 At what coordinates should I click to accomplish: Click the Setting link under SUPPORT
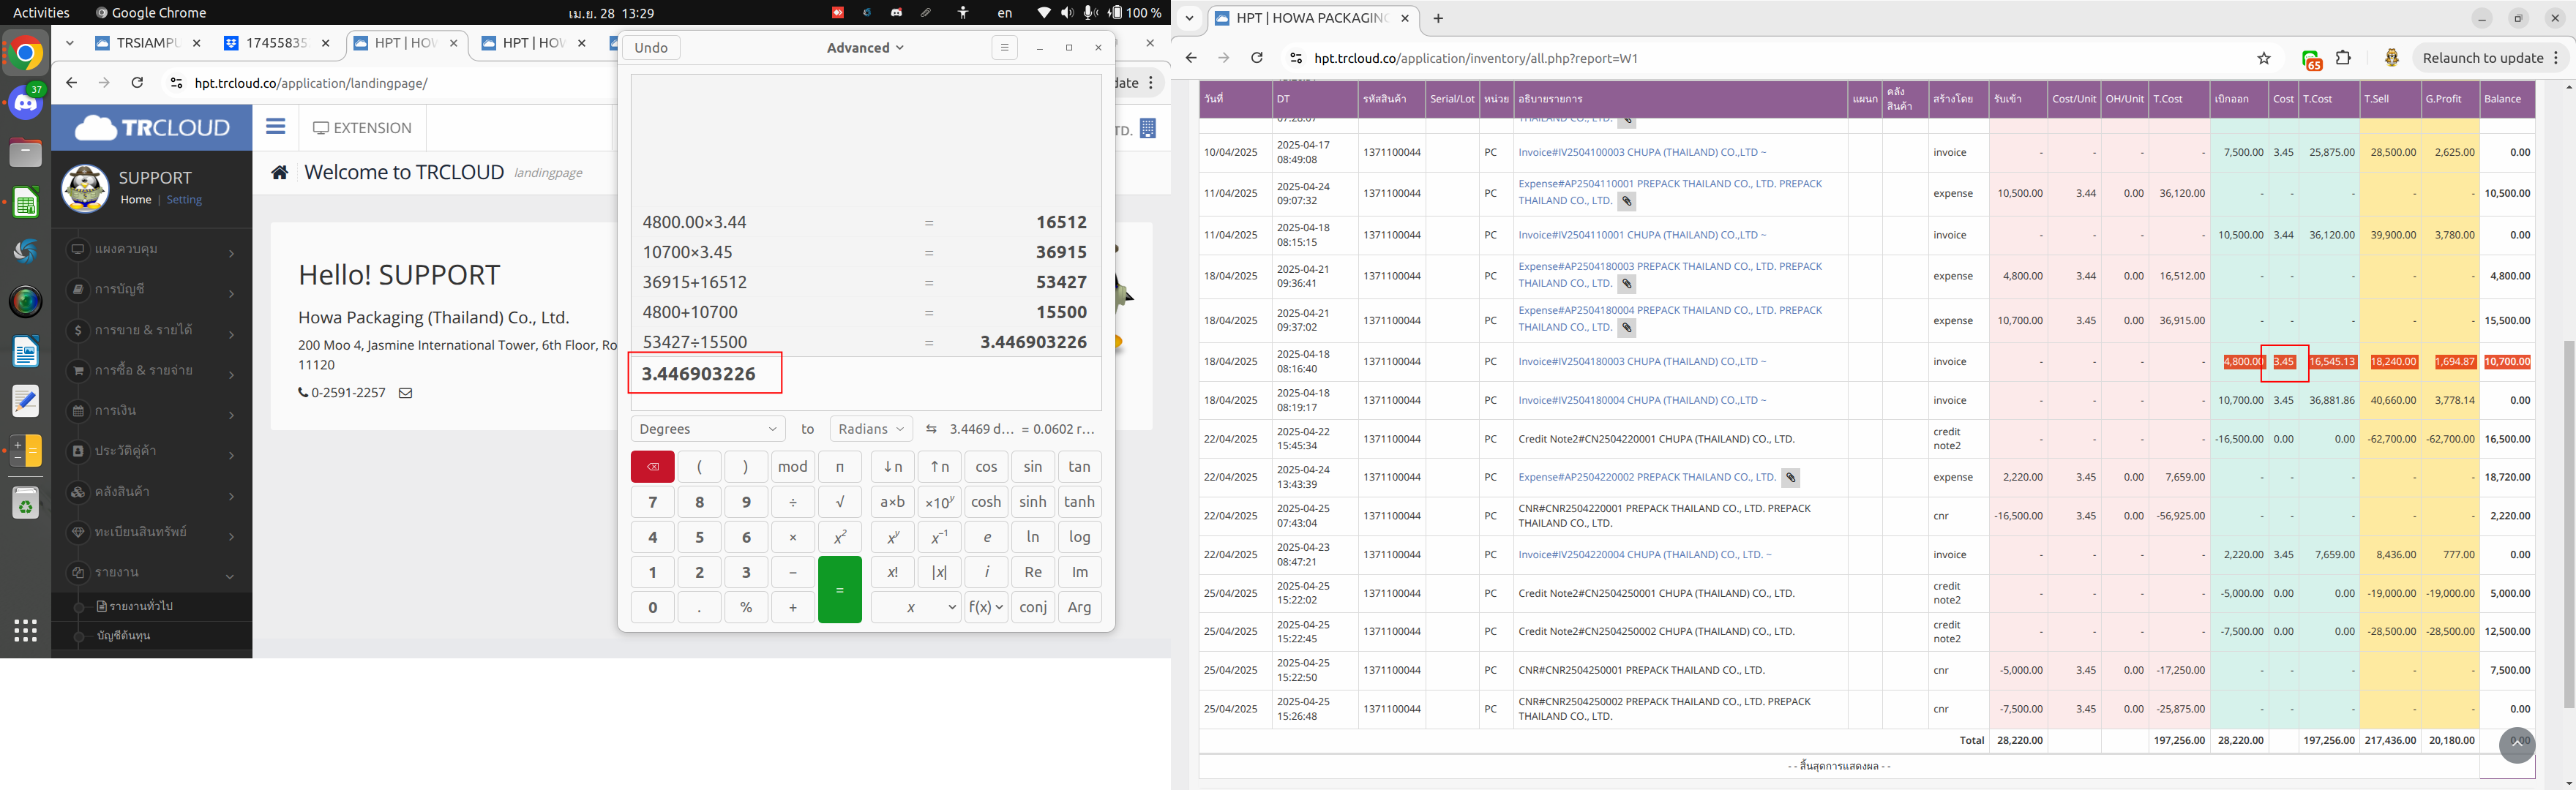(184, 200)
